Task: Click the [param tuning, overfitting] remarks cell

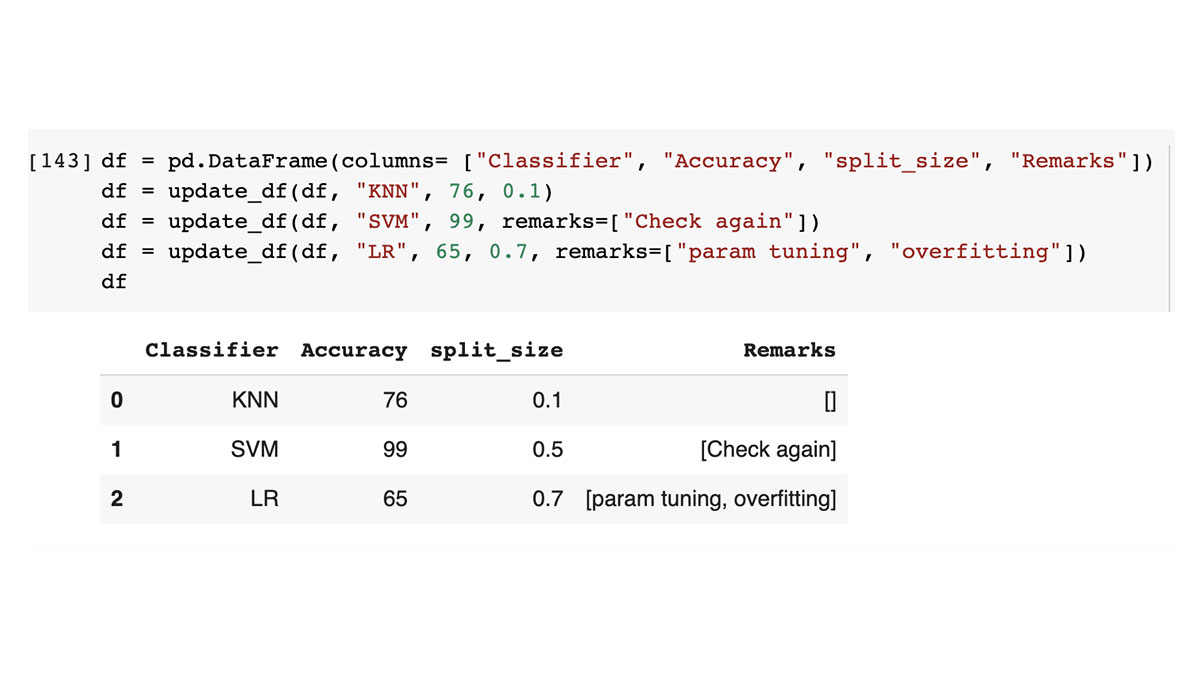Action: pyautogui.click(x=710, y=498)
